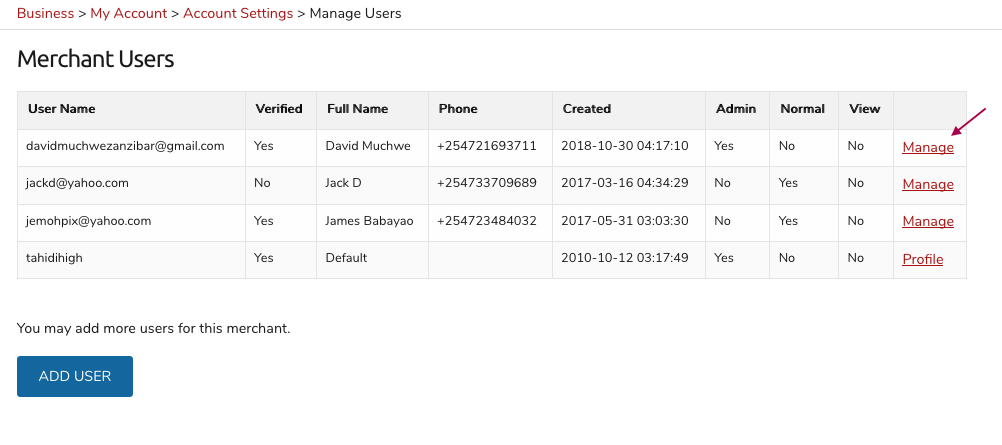The image size is (1002, 445).
Task: Click the Merchant Users heading
Action: [x=96, y=59]
